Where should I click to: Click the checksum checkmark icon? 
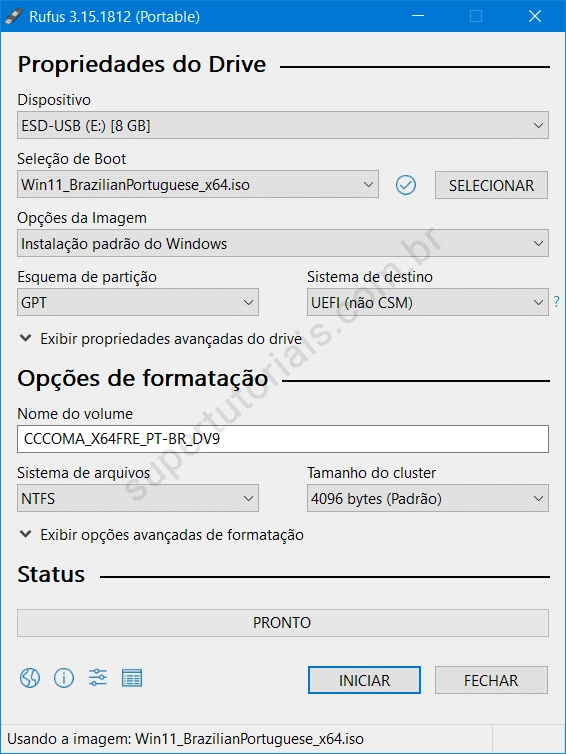(x=406, y=185)
